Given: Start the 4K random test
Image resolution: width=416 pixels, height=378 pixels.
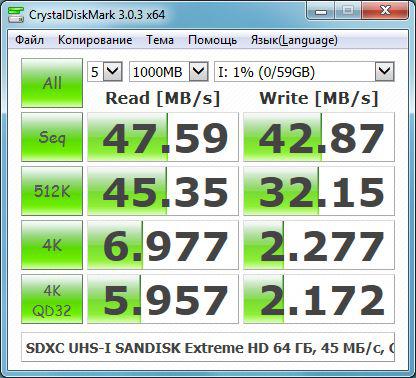Looking at the screenshot, I should pos(52,245).
